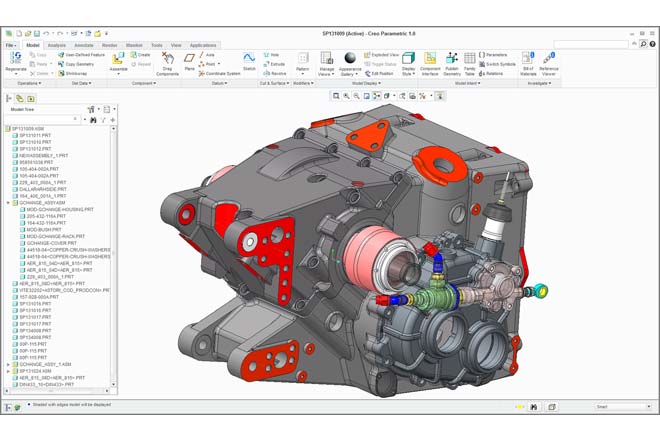Viewport: 660px width, 440px height.
Task: Switch to the Render tab
Action: pos(109,45)
